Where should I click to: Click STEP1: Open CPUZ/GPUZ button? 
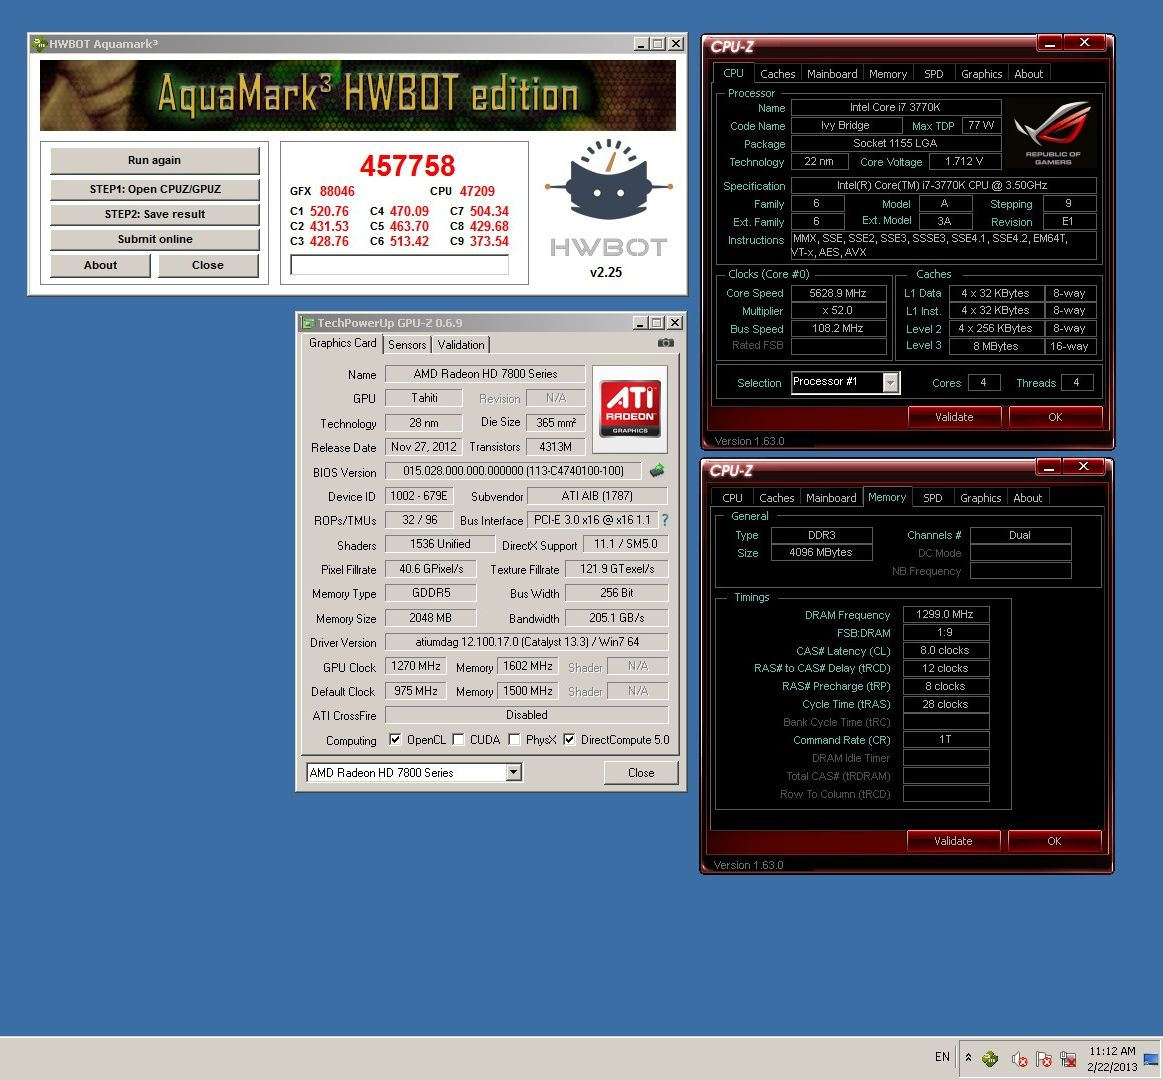154,189
